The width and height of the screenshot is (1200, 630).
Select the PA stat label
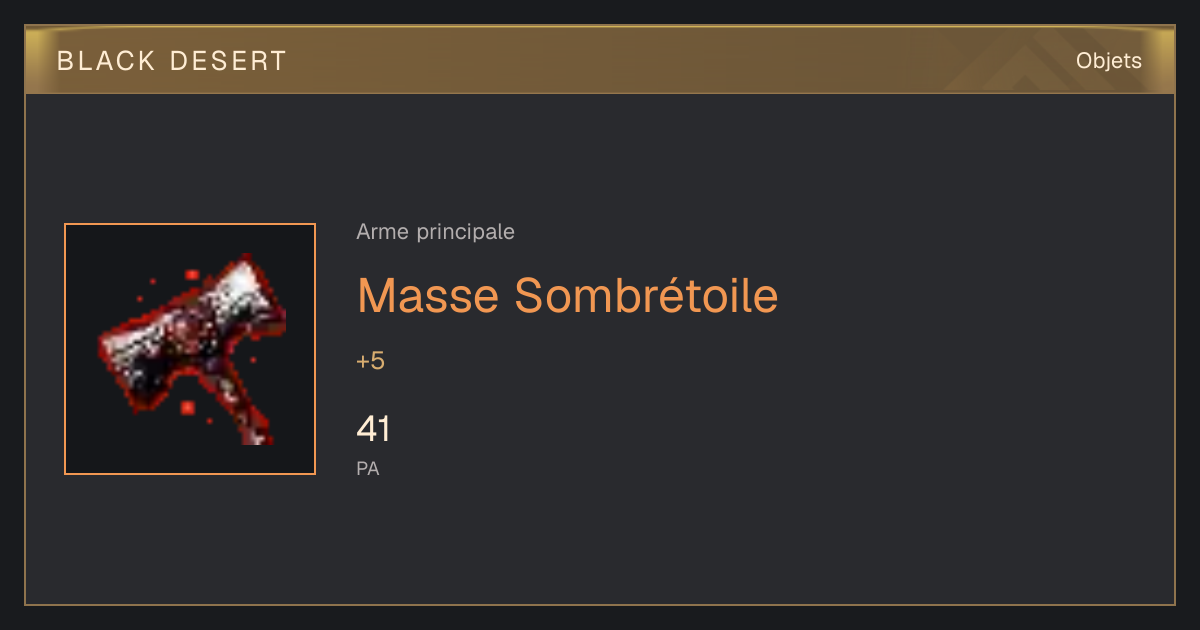[x=368, y=468]
